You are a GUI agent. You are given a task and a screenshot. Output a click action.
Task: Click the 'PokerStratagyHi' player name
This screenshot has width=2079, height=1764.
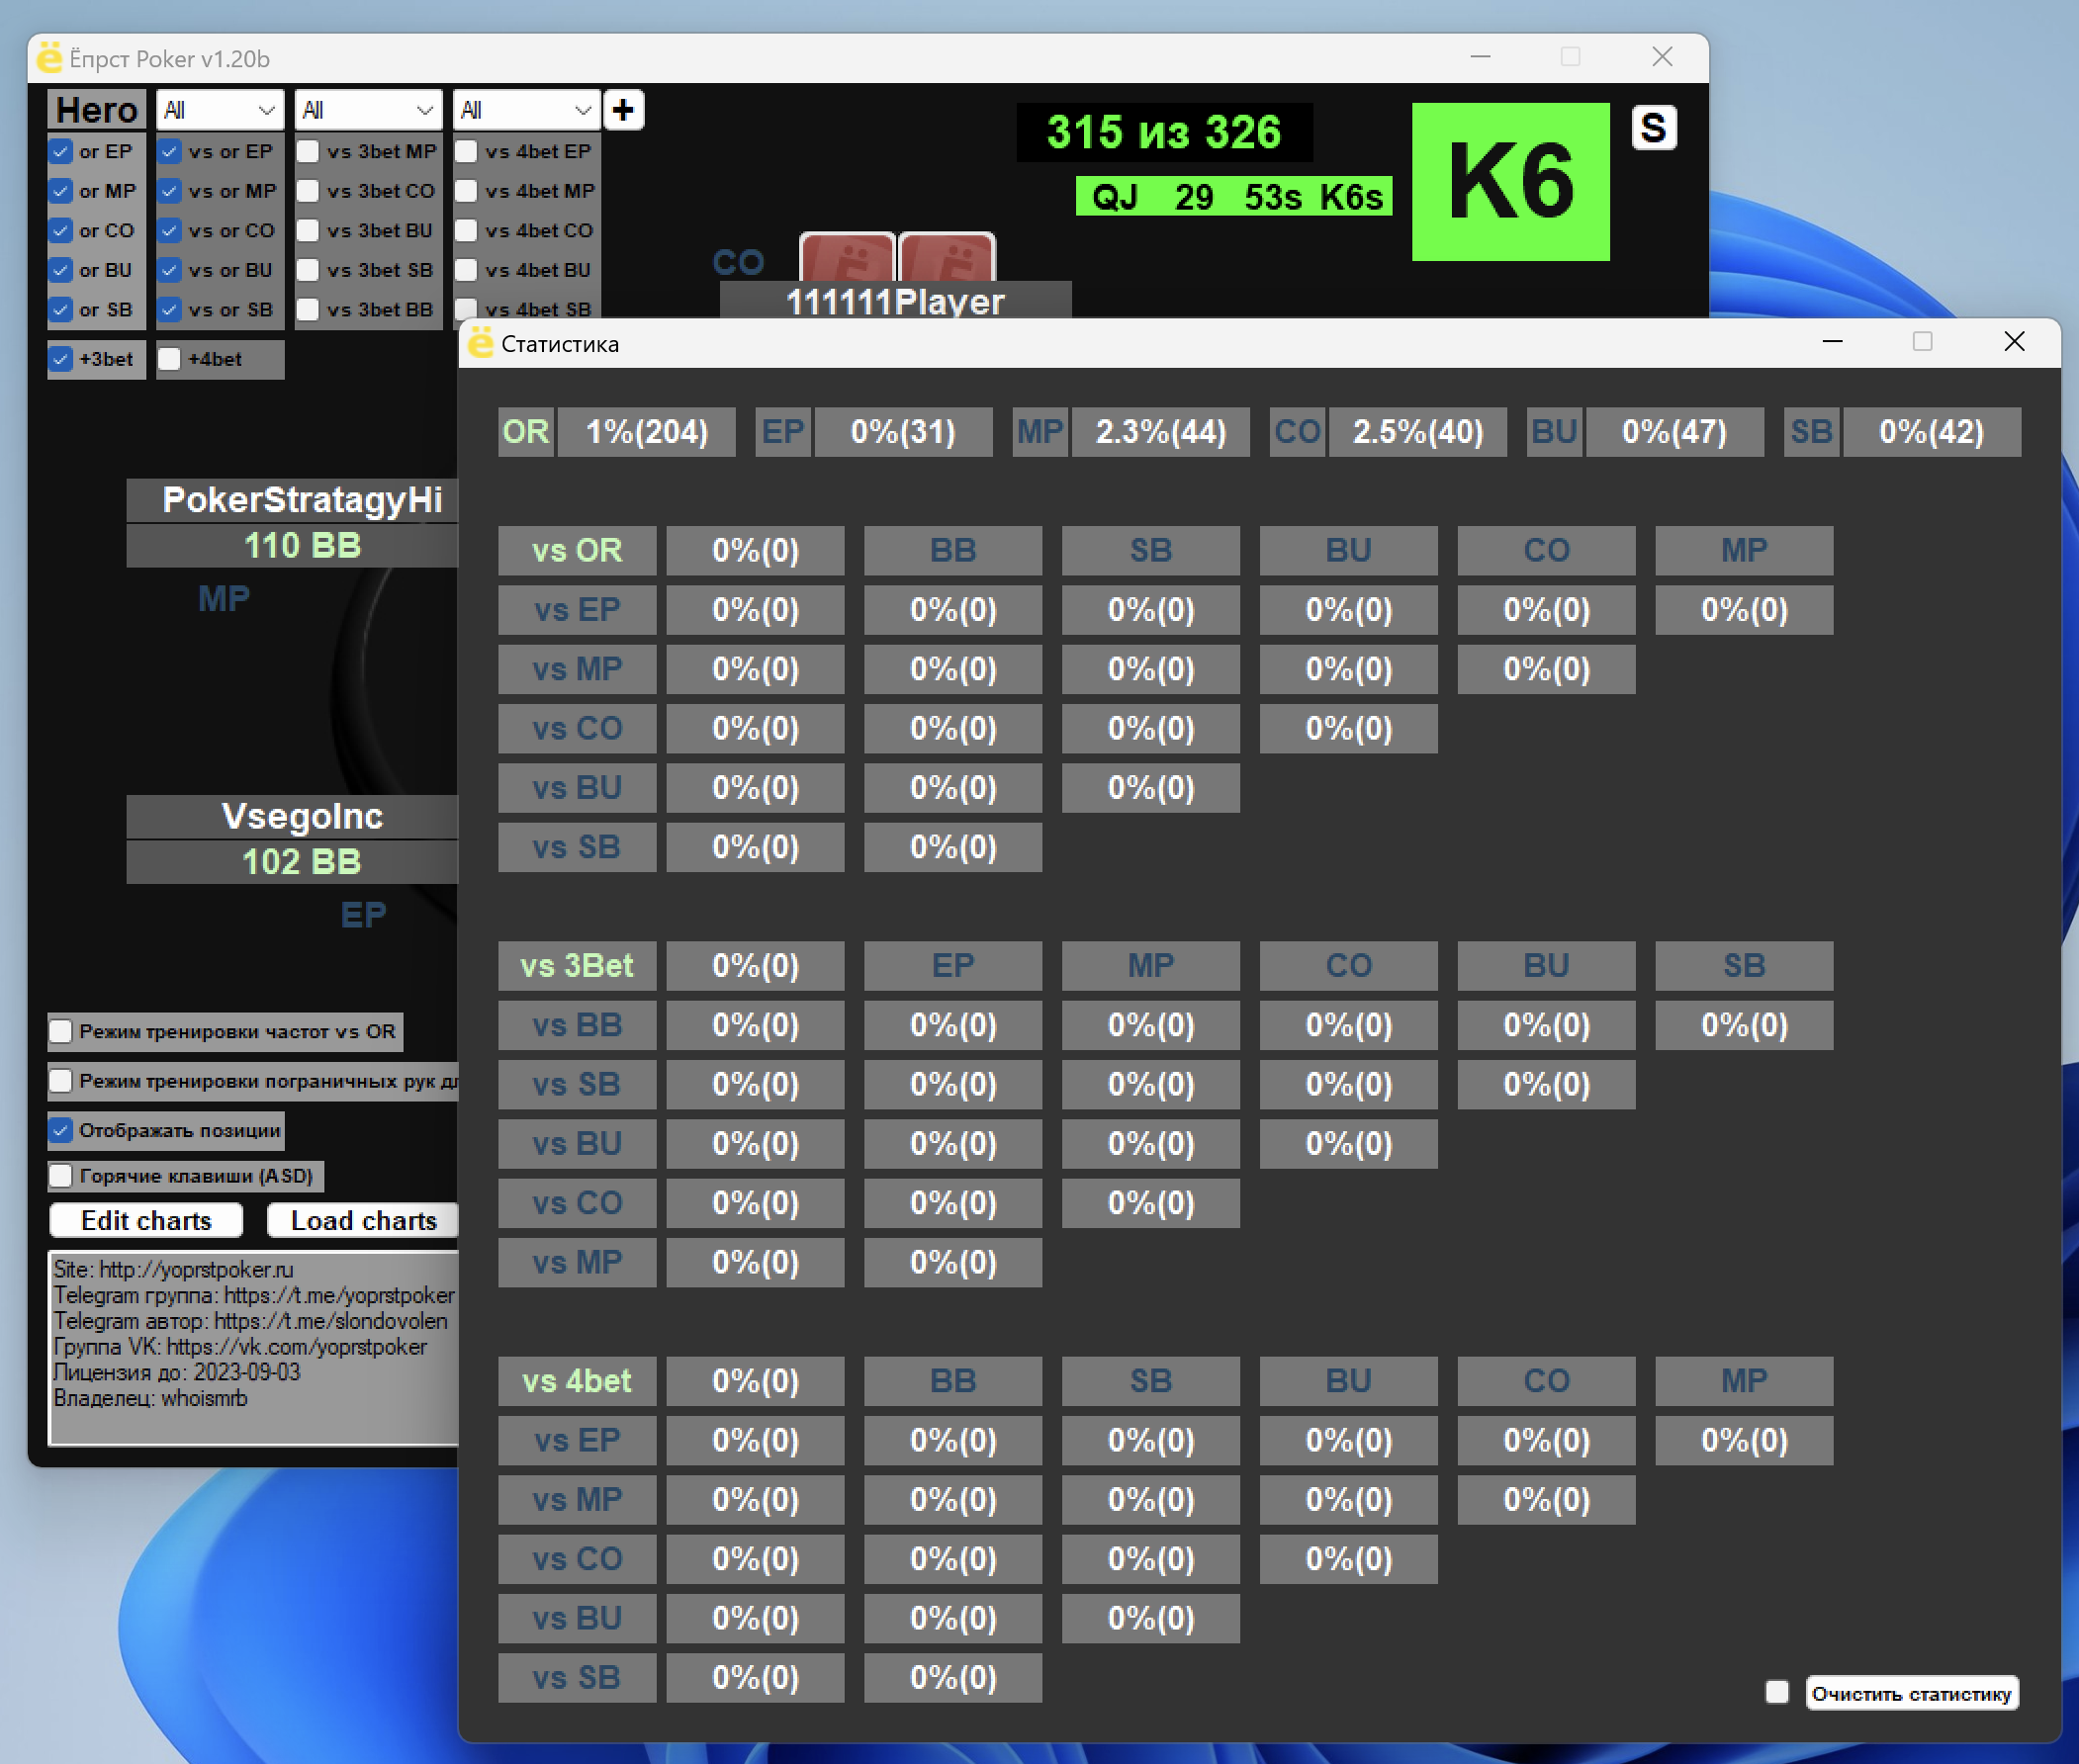point(292,500)
